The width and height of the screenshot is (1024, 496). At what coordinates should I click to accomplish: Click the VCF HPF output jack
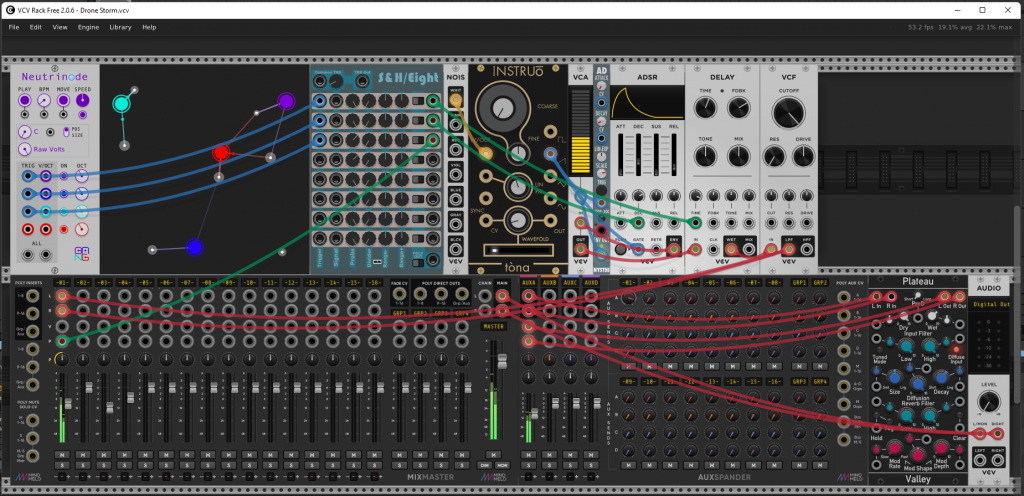coord(805,249)
